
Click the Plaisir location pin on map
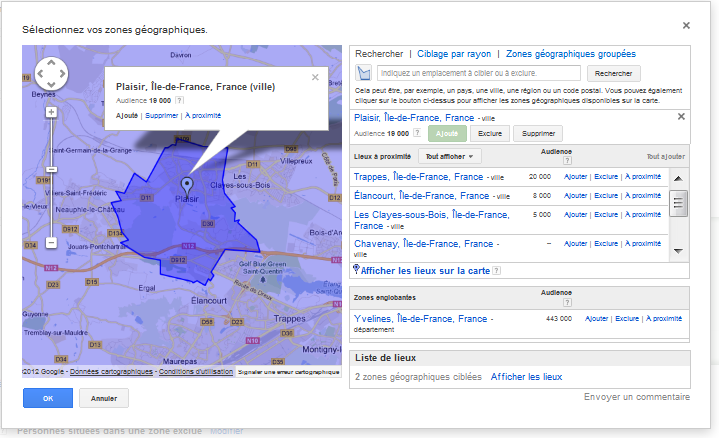[x=187, y=186]
